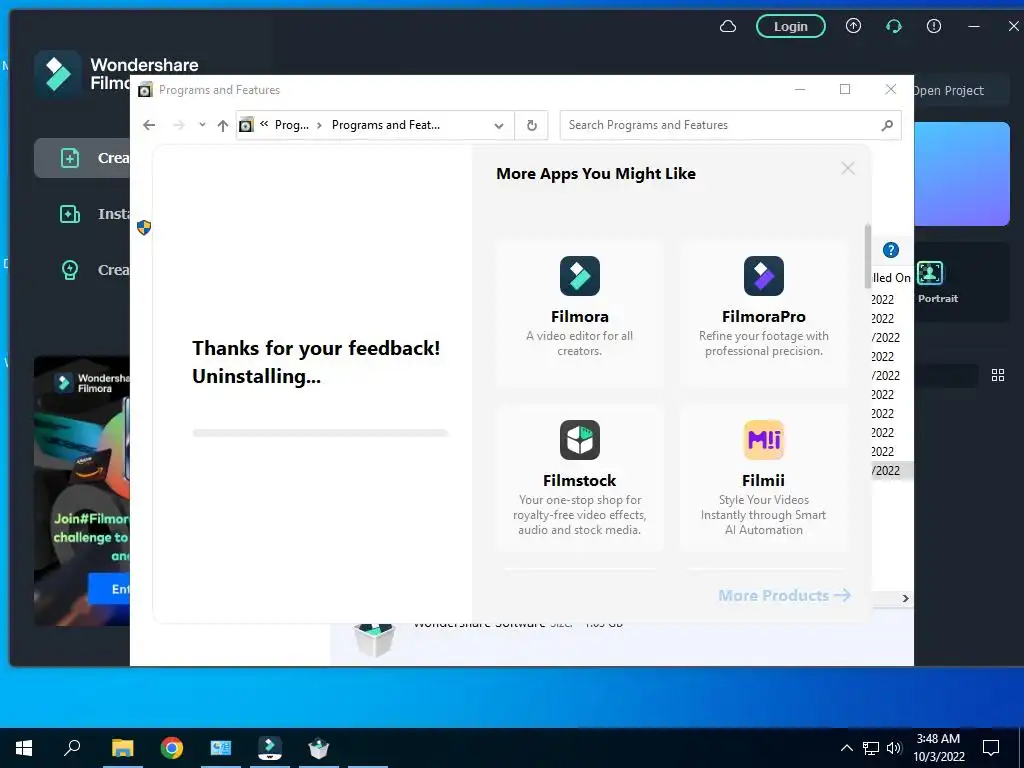1024x768 pixels.
Task: Click the 'lled On' column header
Action: pyautogui.click(x=892, y=278)
